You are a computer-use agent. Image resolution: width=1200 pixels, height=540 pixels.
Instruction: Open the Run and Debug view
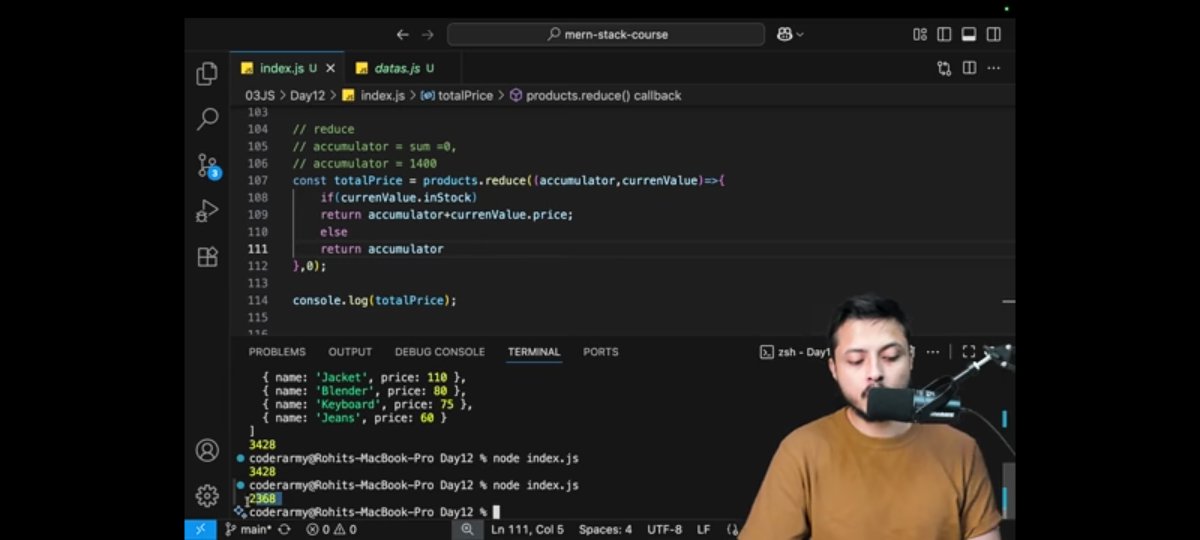(x=207, y=211)
